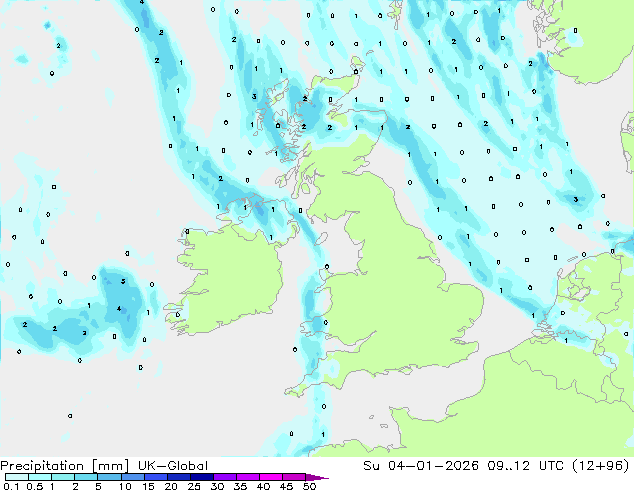634x490 pixels.
Task: Click legend tick label '10'
Action: (125, 486)
